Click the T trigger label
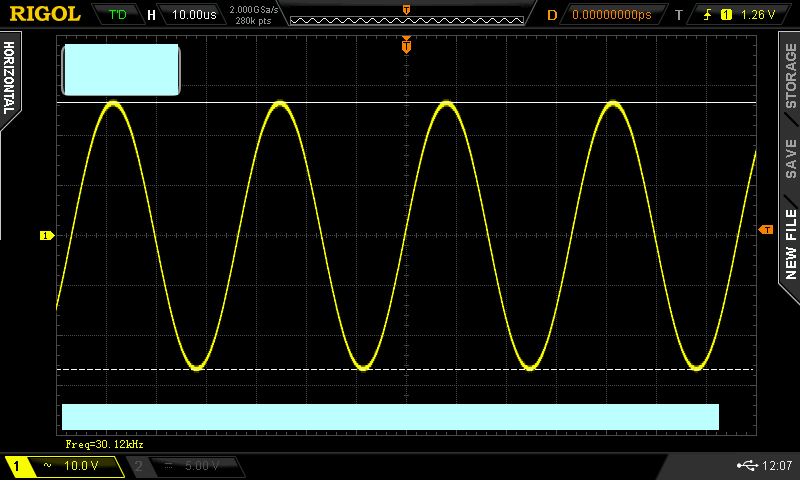The width and height of the screenshot is (800, 480). (x=679, y=15)
